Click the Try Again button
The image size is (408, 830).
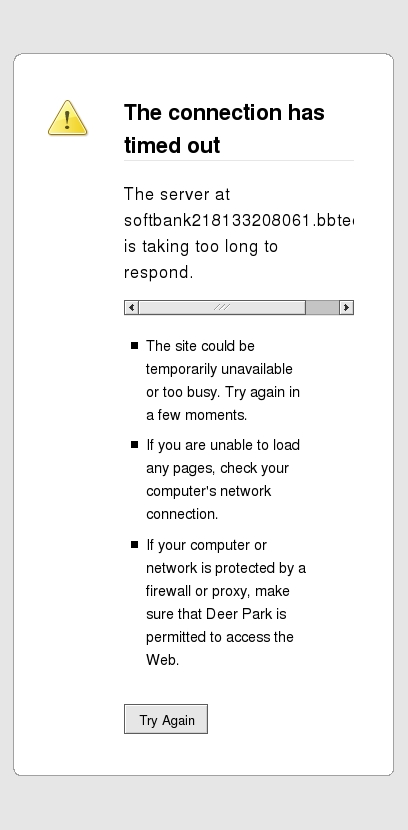(x=166, y=719)
